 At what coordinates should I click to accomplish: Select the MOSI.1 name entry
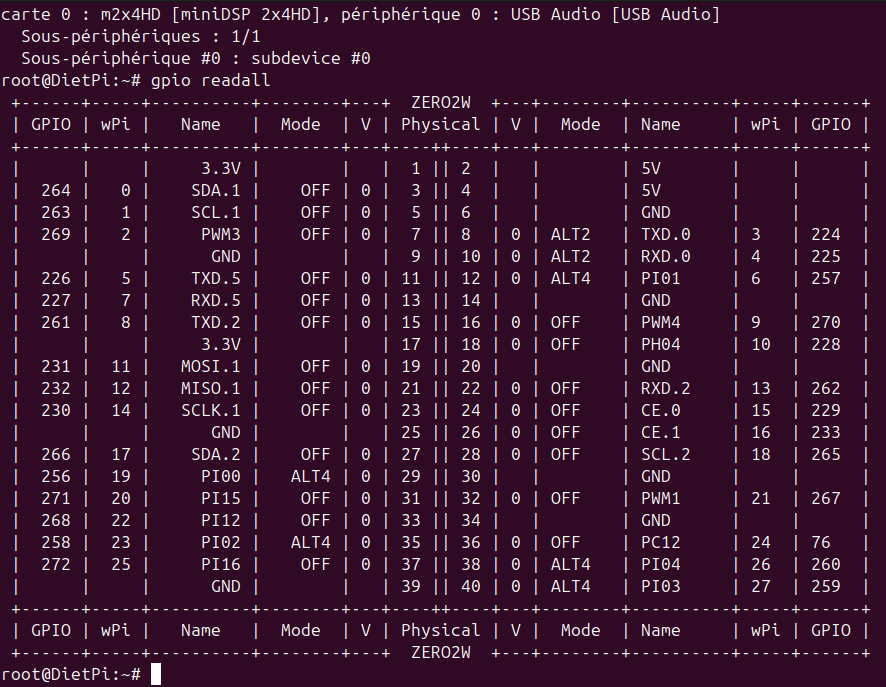pyautogui.click(x=211, y=367)
